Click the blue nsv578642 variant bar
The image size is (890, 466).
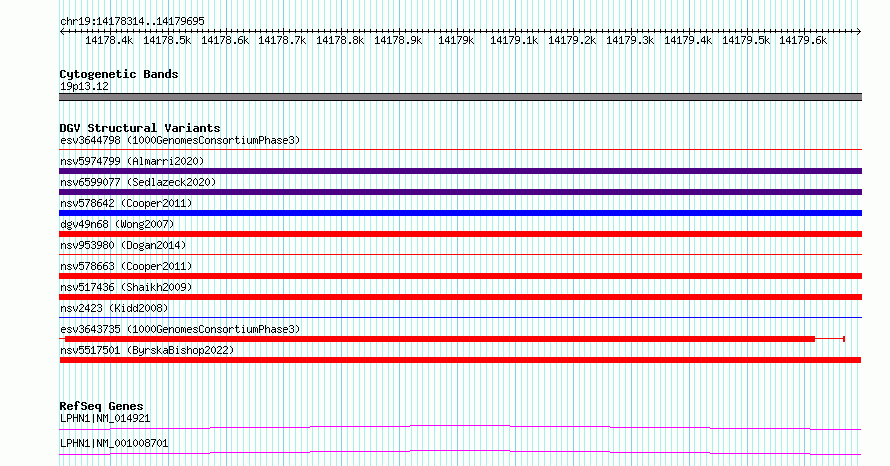click(460, 213)
